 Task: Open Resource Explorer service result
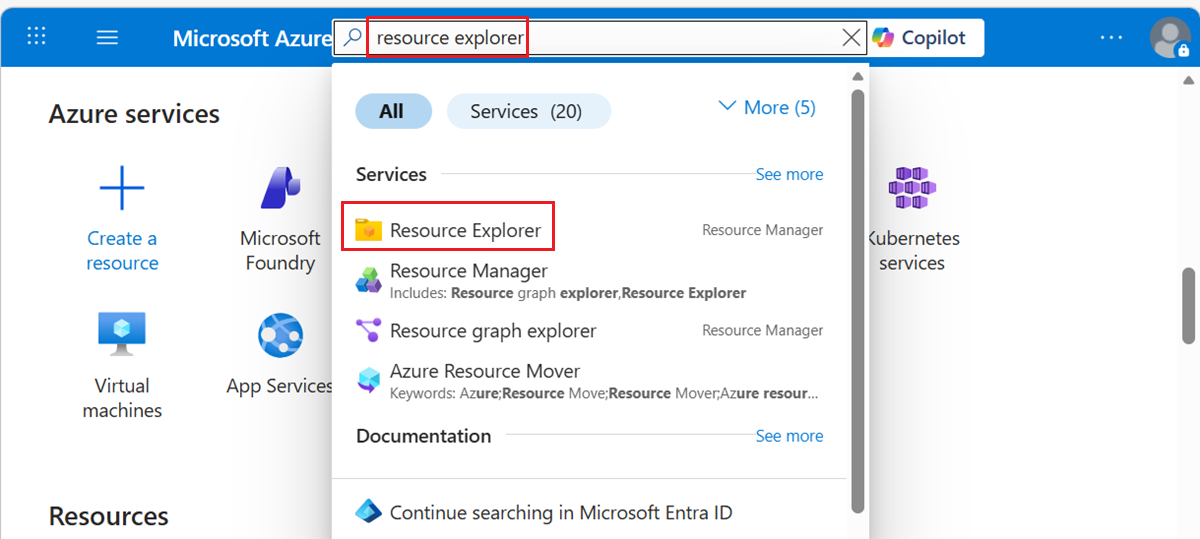click(590, 230)
